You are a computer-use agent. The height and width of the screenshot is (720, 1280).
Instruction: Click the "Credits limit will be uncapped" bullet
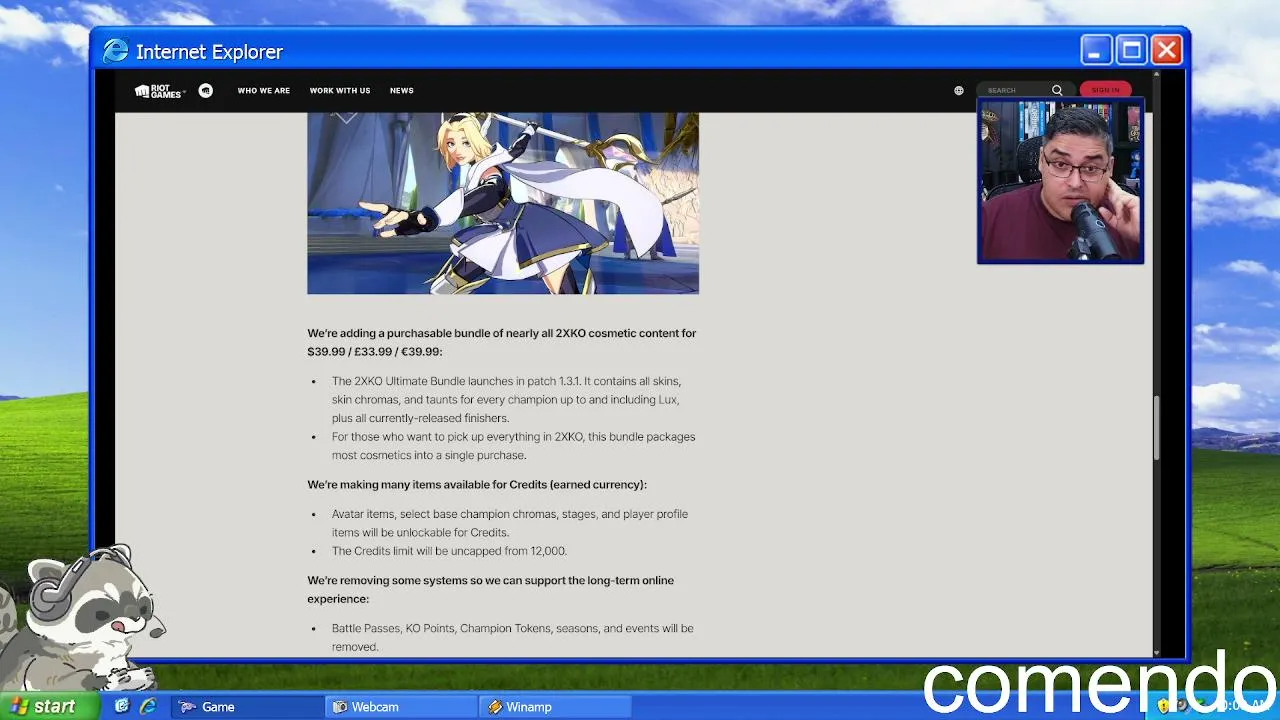[449, 551]
